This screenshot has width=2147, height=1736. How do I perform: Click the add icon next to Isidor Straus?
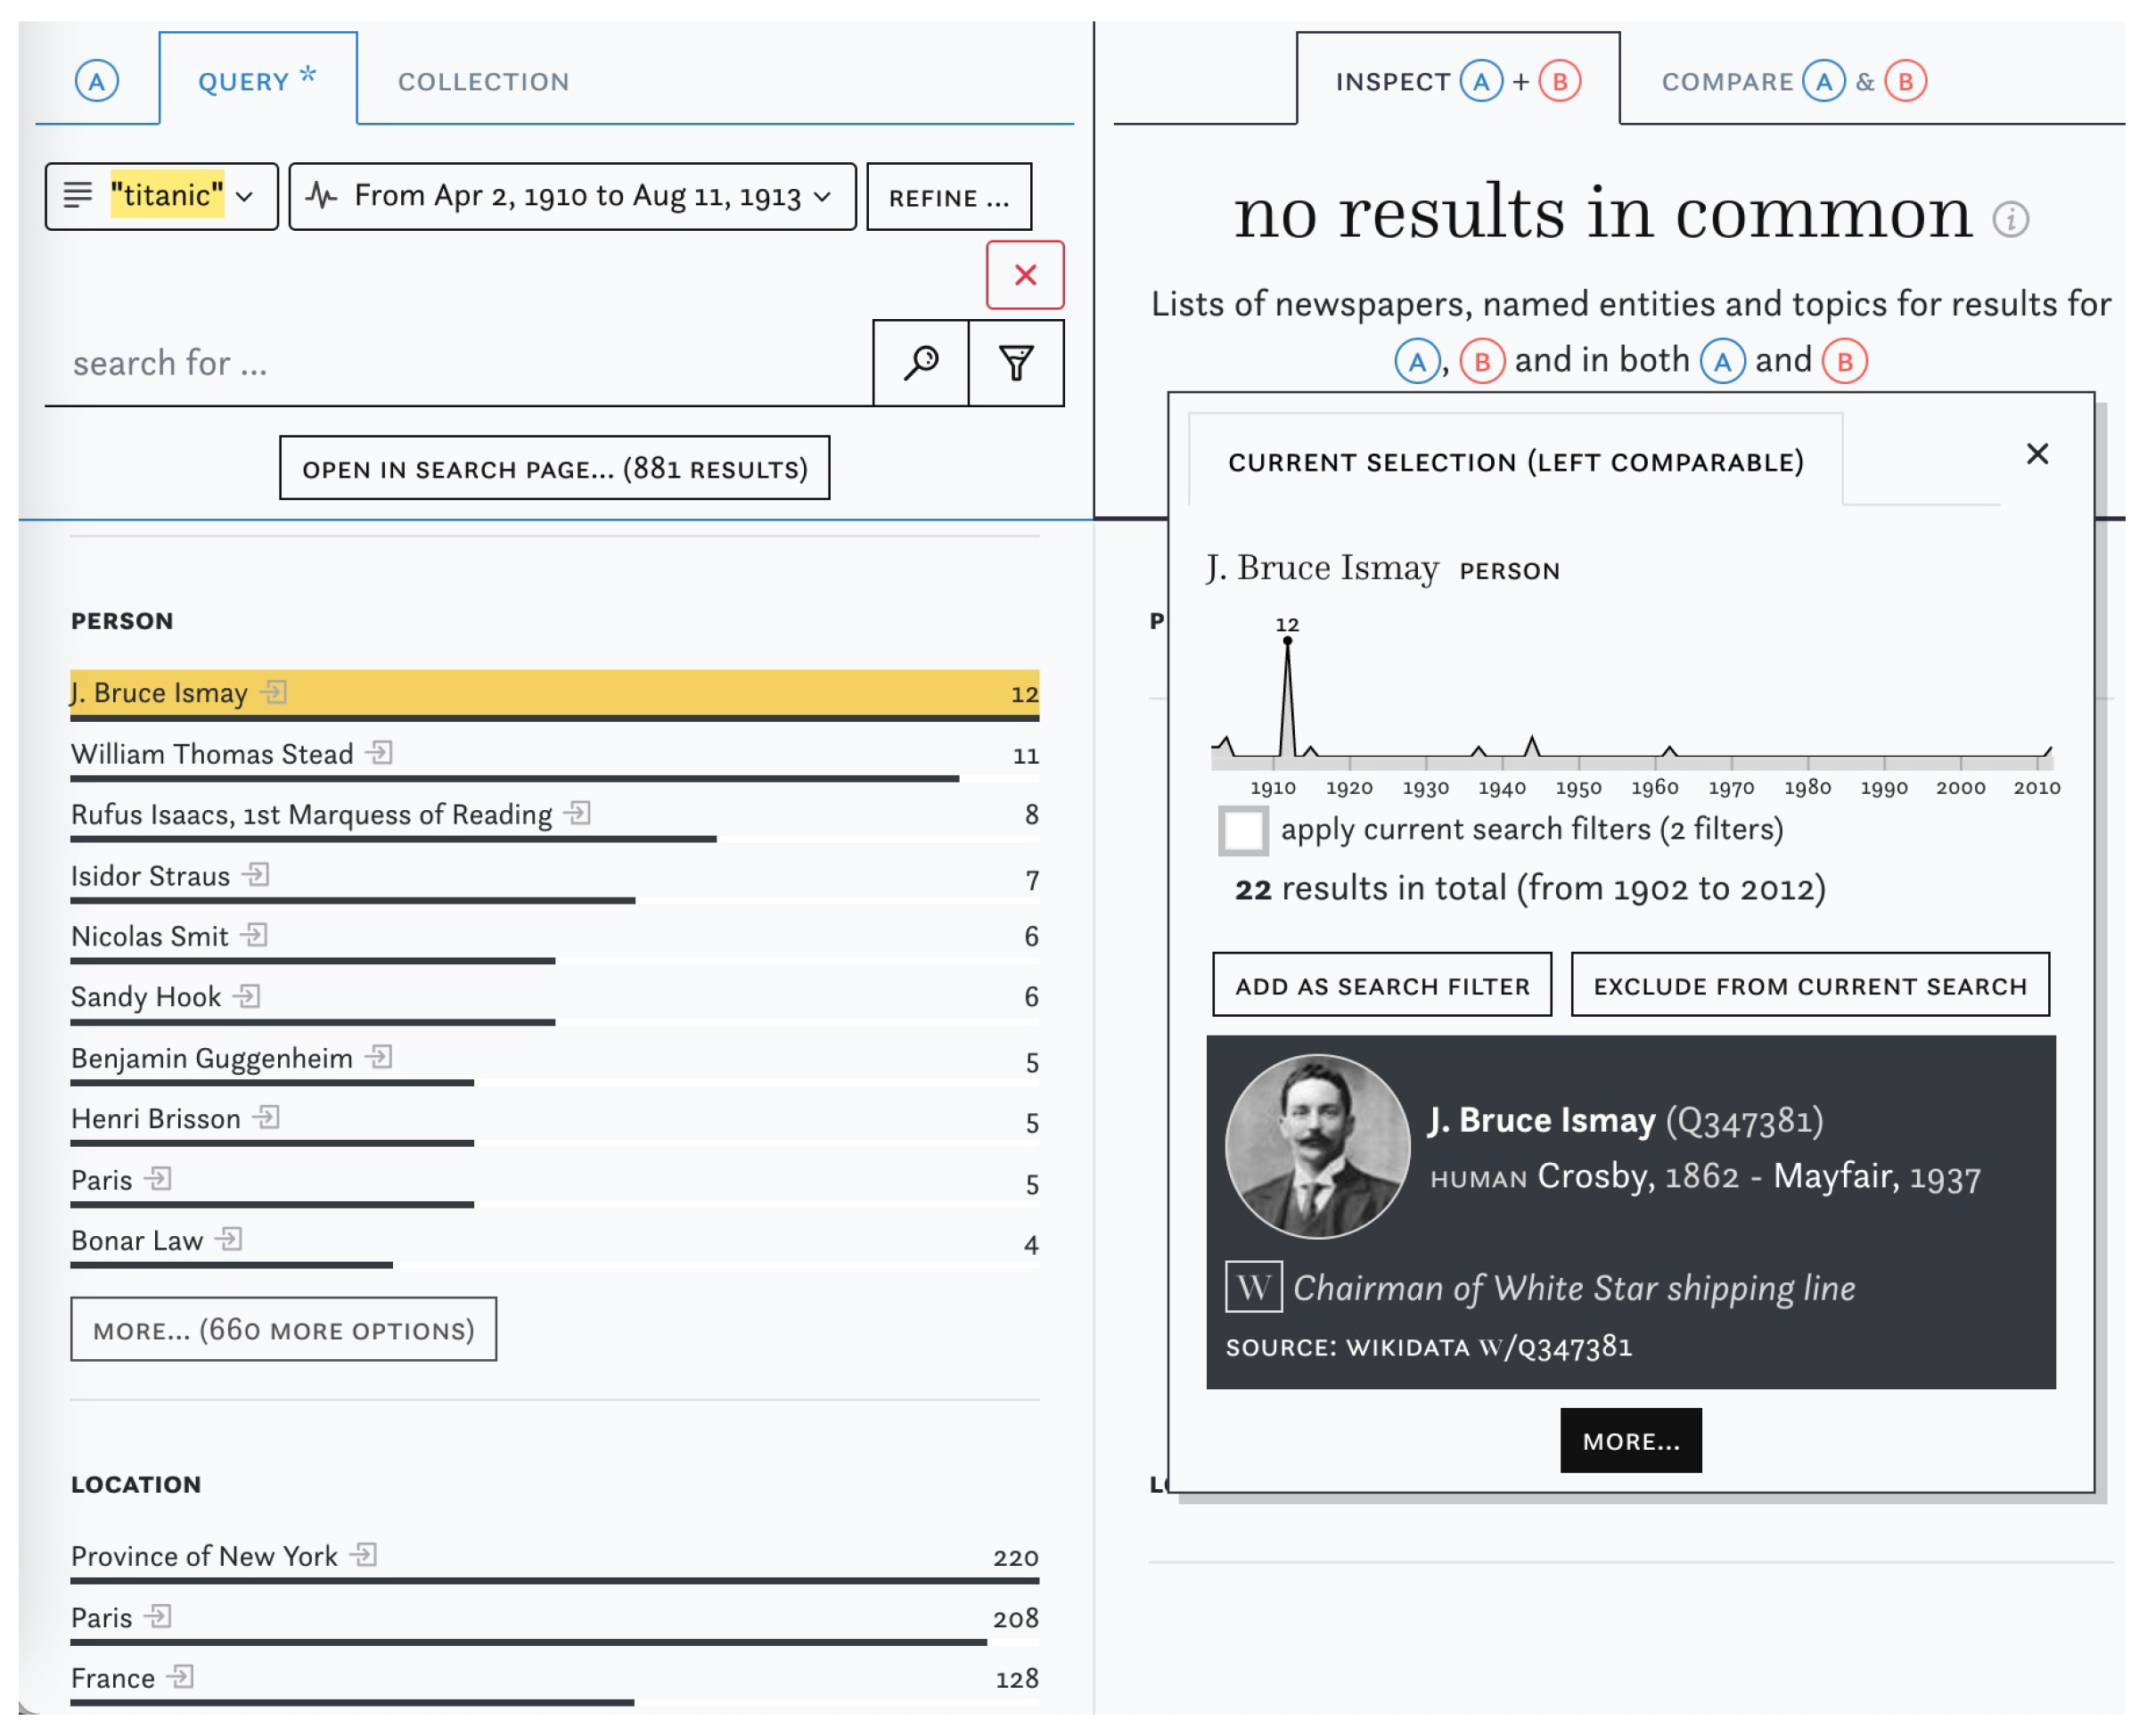tap(256, 874)
